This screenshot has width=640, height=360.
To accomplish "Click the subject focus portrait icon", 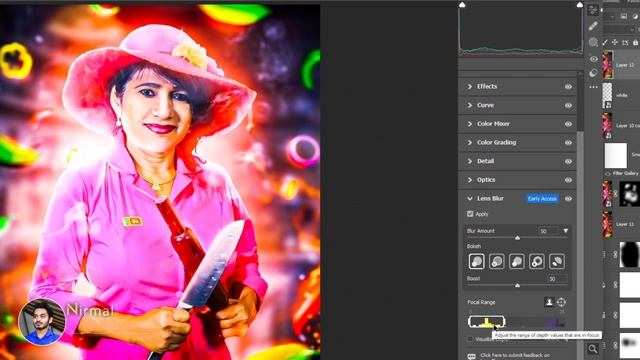I will 549,302.
